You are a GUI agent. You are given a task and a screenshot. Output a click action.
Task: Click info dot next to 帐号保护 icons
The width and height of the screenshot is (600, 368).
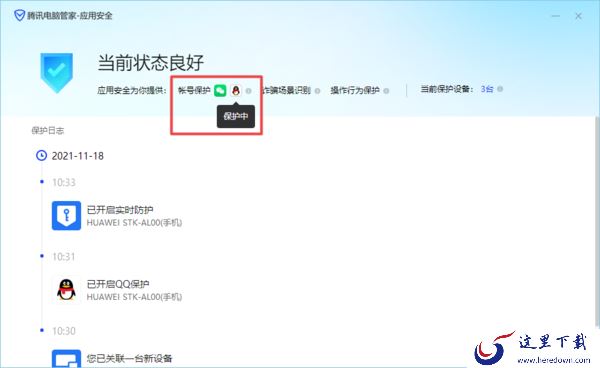[249, 91]
